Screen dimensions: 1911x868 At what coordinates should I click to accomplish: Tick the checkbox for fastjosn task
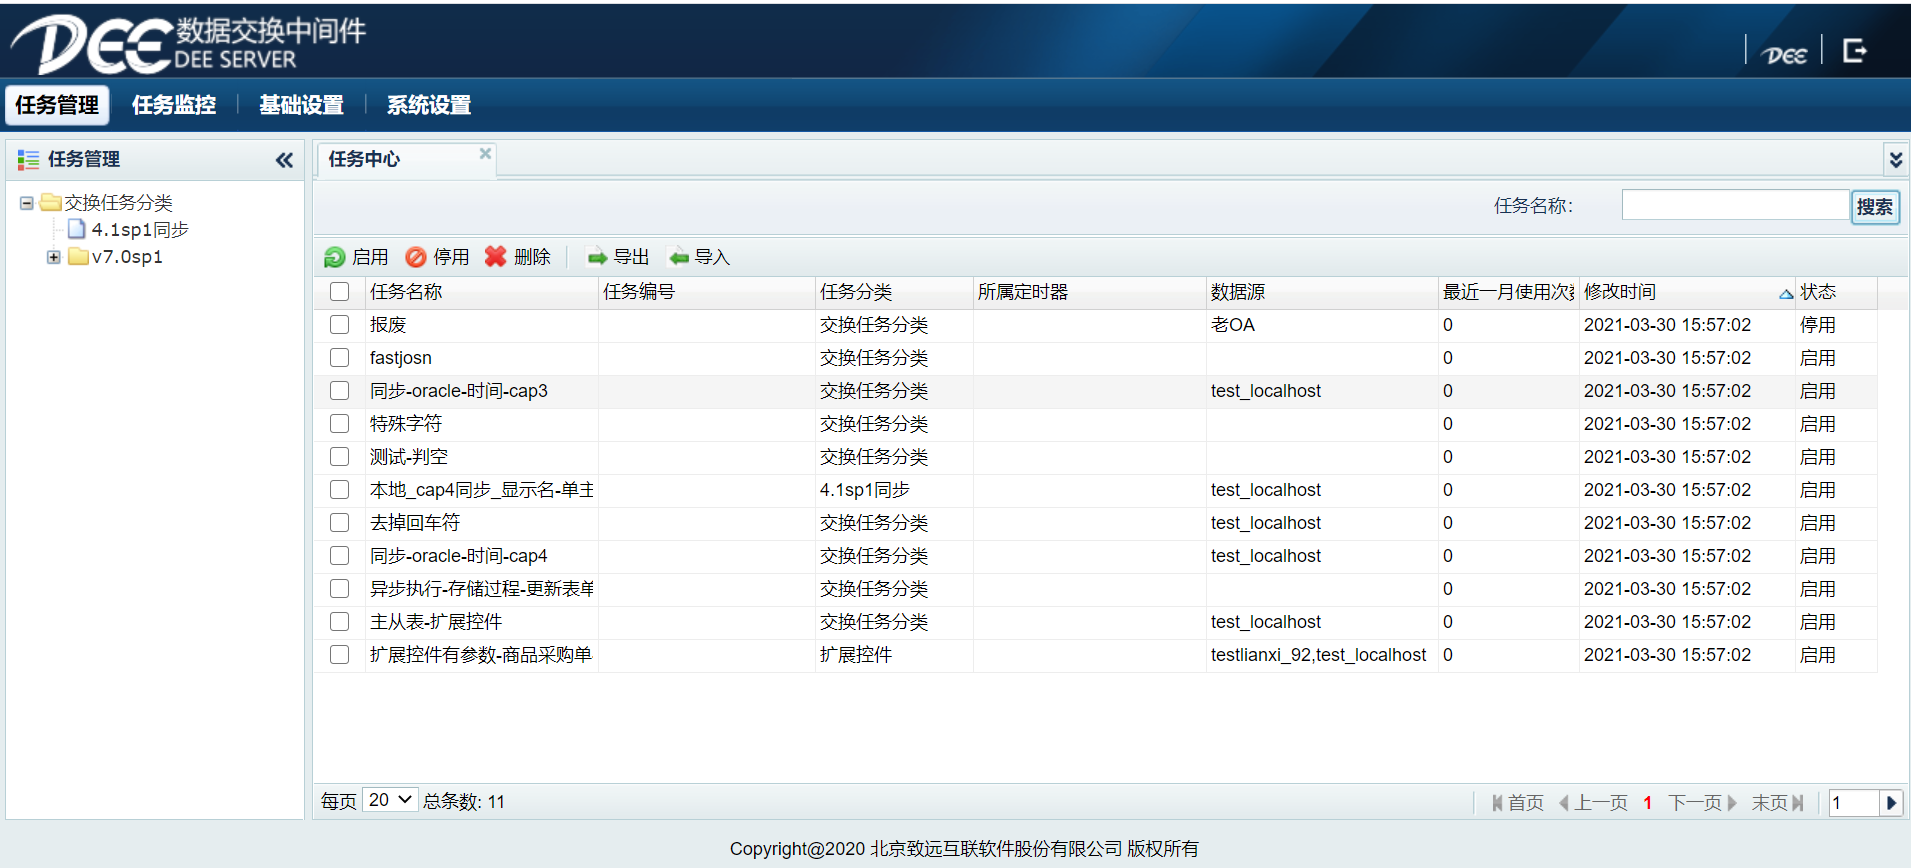(340, 358)
